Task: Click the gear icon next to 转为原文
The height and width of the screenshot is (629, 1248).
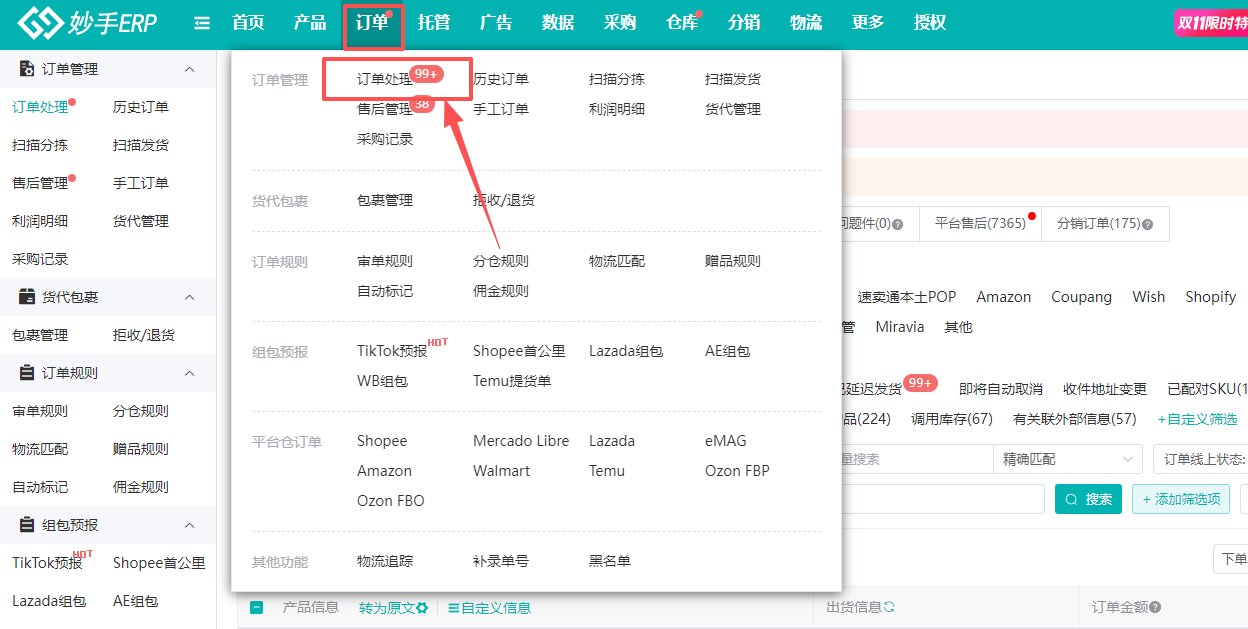Action: click(x=422, y=607)
